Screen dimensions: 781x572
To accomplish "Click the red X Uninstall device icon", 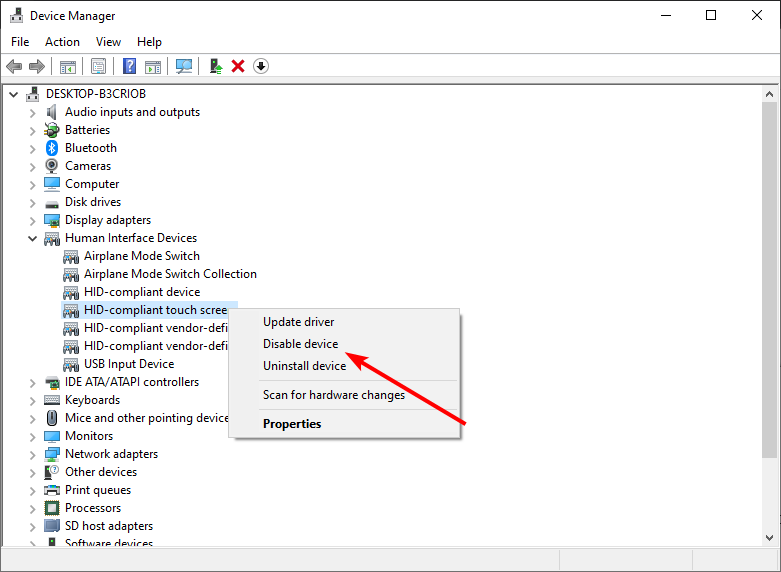I will coord(238,66).
